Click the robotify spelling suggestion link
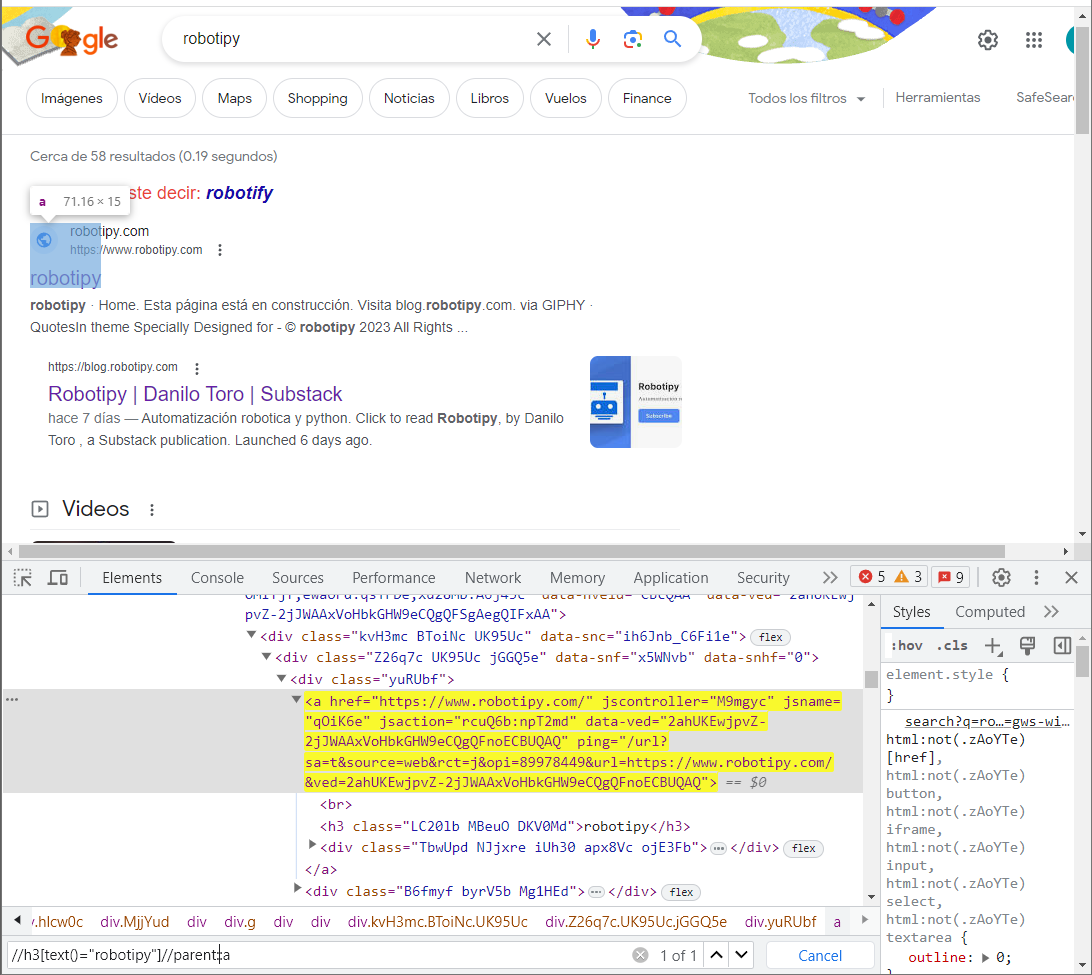 click(239, 192)
